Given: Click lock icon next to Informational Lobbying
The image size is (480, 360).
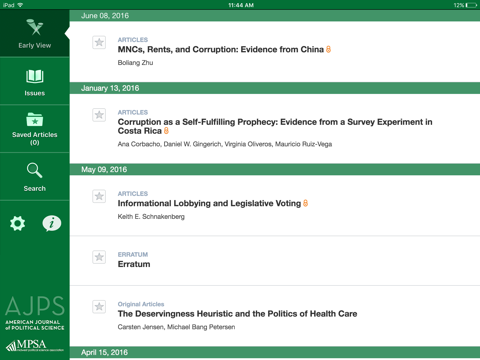Looking at the screenshot, I should [305, 203].
